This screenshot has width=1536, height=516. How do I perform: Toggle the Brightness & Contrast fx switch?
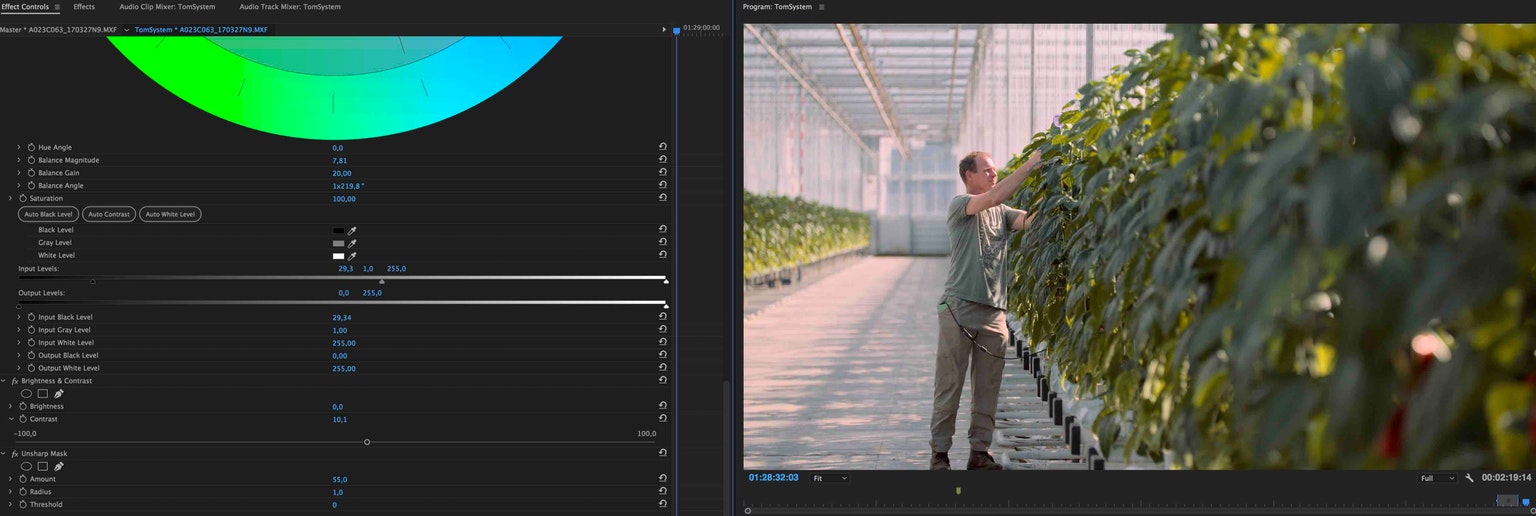pyautogui.click(x=14, y=381)
